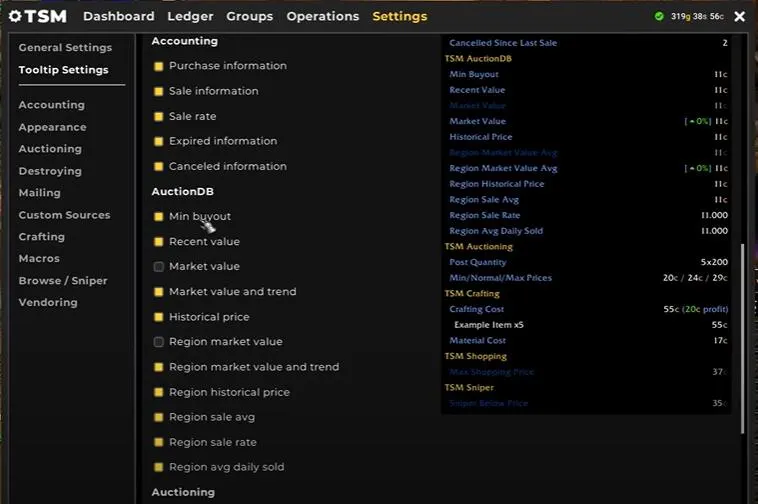This screenshot has width=758, height=504.
Task: Click Region Sale Rate tooltip preview row
Action: point(588,215)
